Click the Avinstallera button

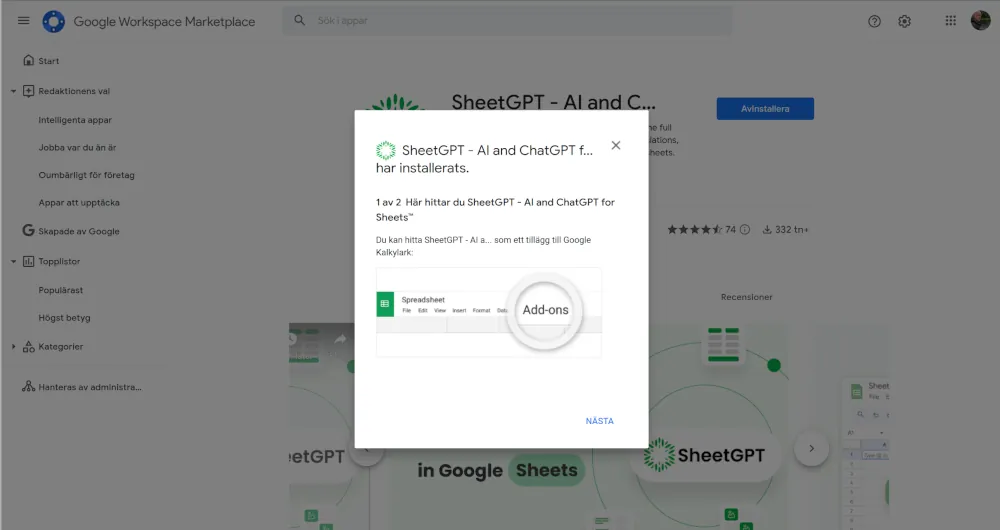765,109
